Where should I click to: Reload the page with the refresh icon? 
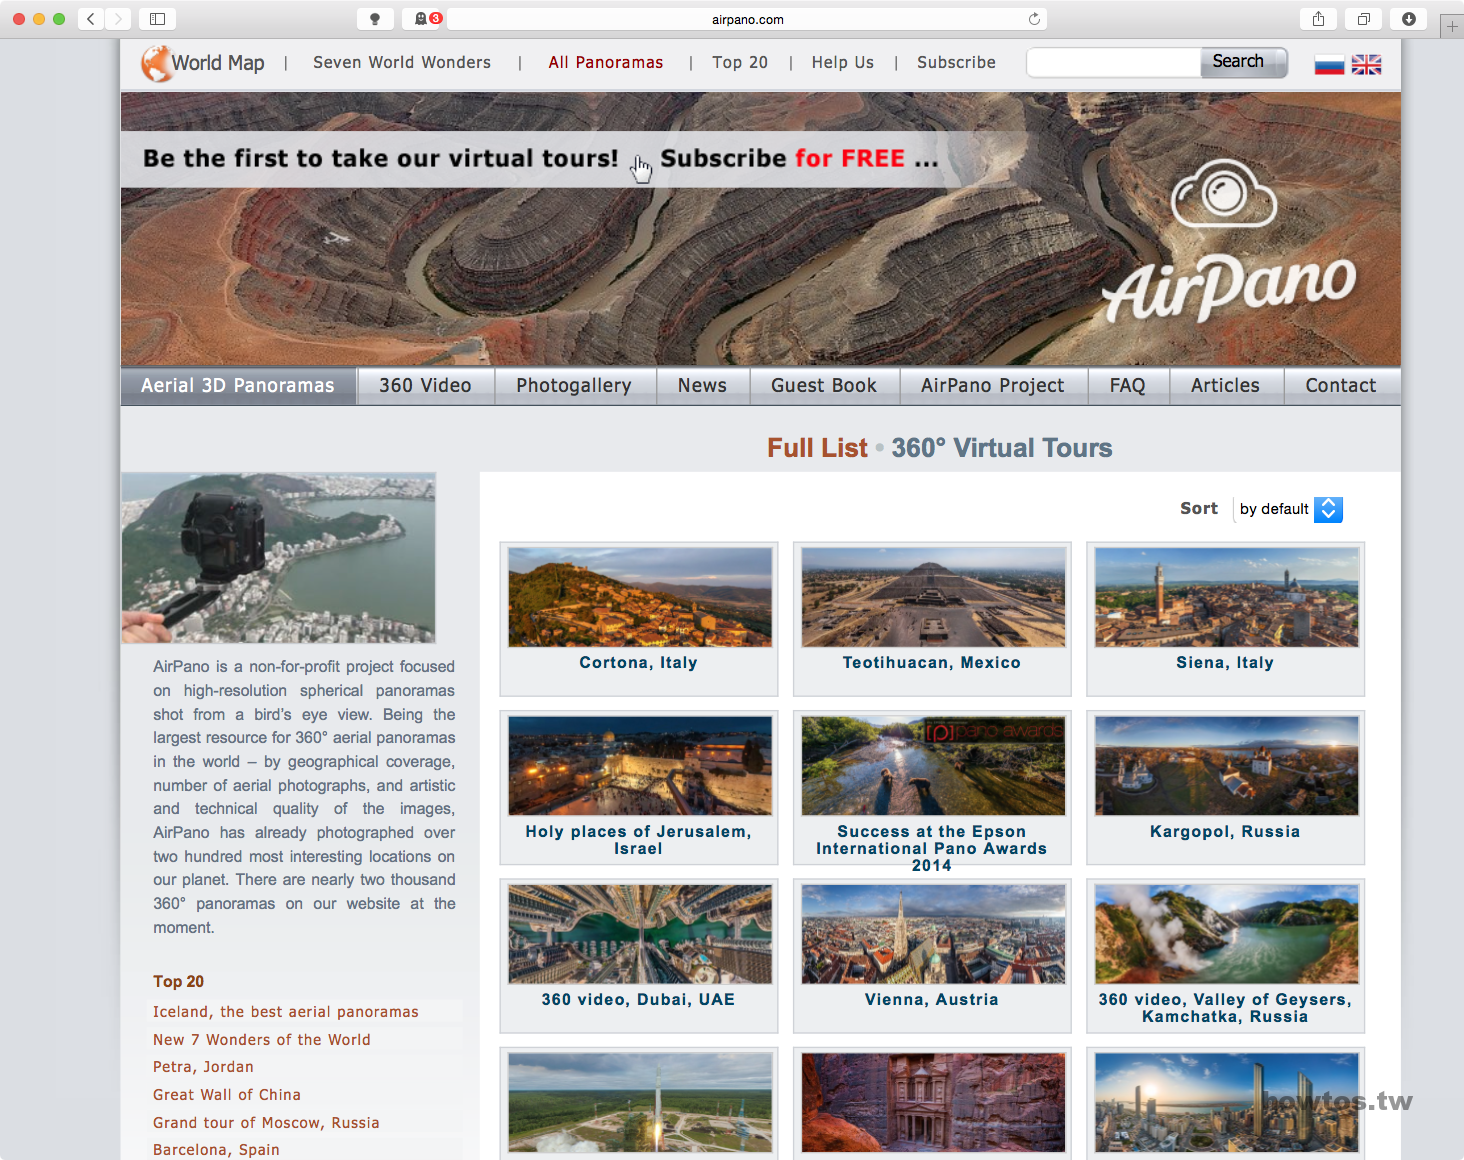(x=1034, y=19)
